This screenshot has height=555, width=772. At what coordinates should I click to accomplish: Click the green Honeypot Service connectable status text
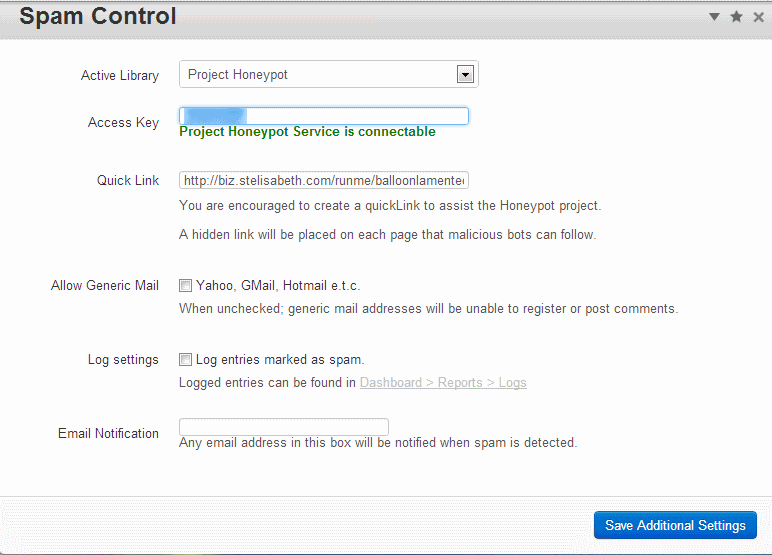coord(307,132)
